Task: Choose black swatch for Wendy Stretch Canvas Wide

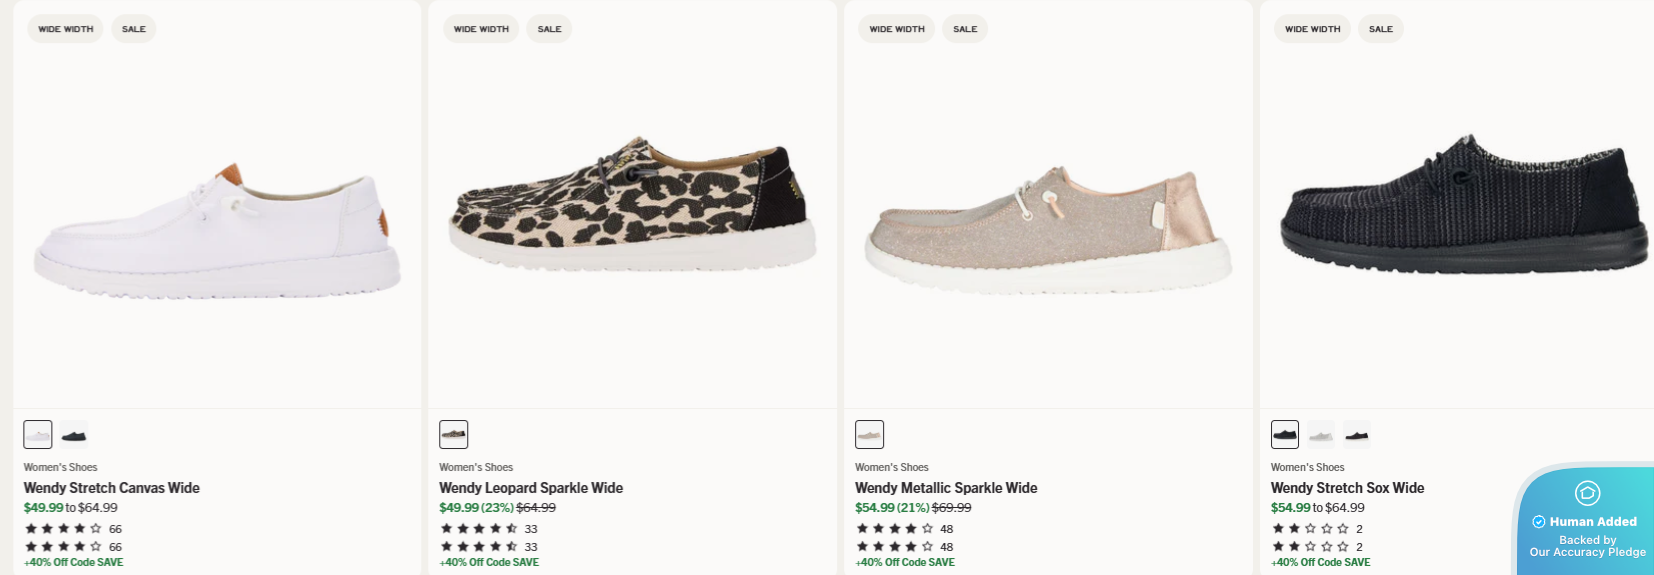Action: point(74,435)
